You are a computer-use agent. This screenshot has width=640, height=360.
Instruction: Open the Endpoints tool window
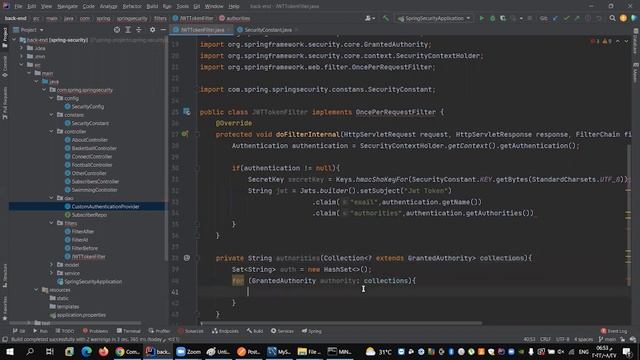[x=225, y=331]
